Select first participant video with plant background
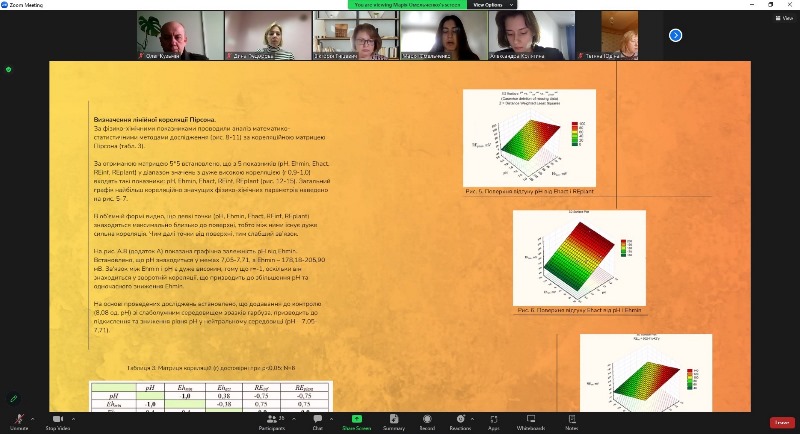This screenshot has width=800, height=434. point(181,36)
